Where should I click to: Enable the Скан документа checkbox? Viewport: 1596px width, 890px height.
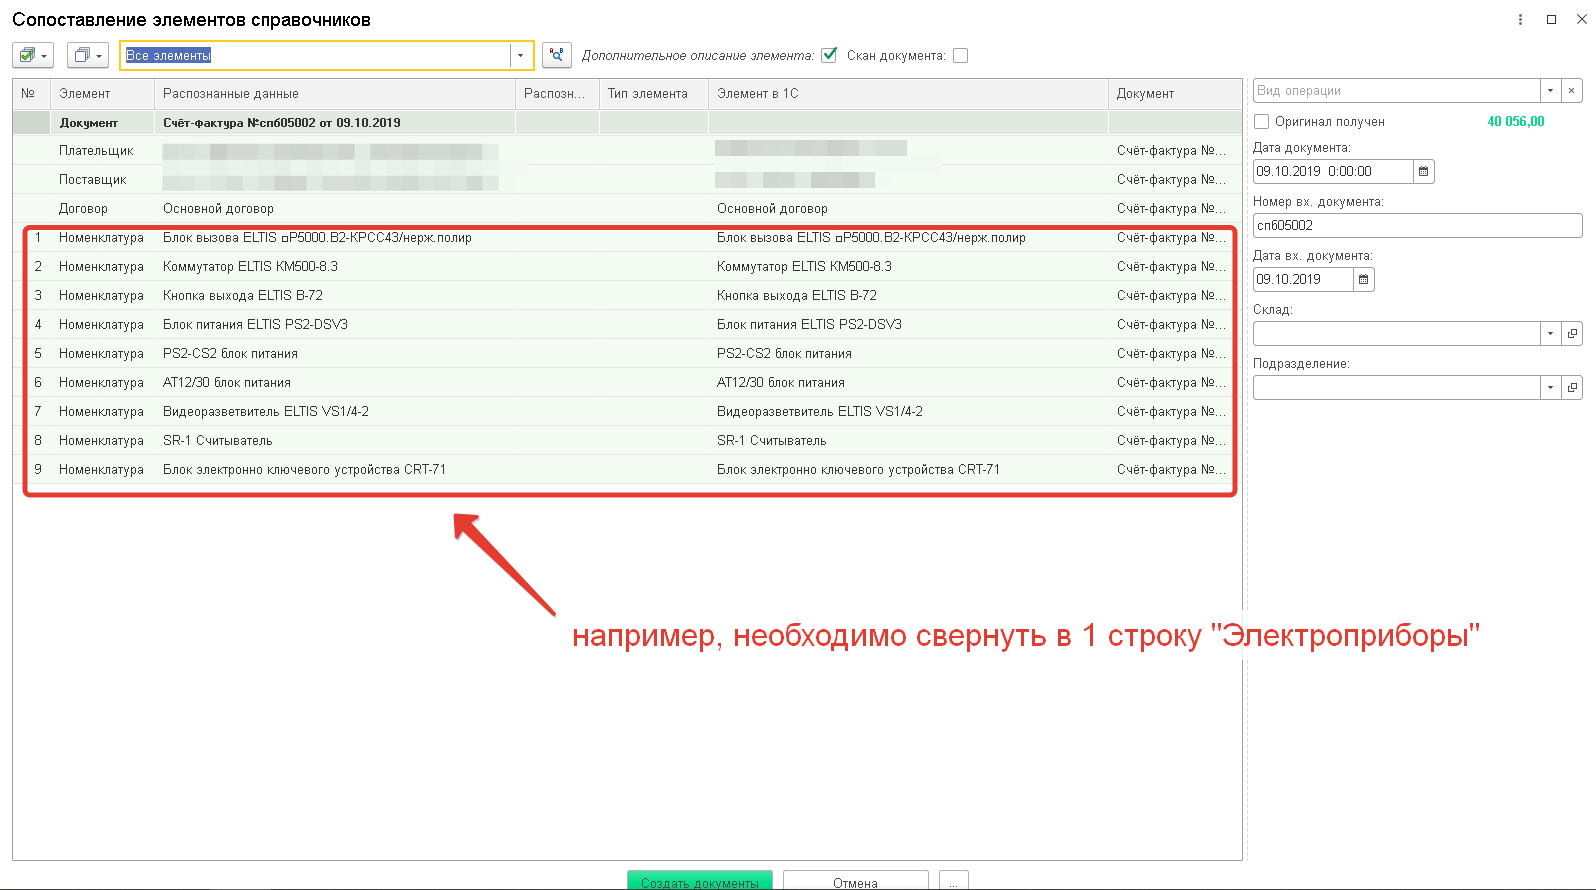point(961,56)
